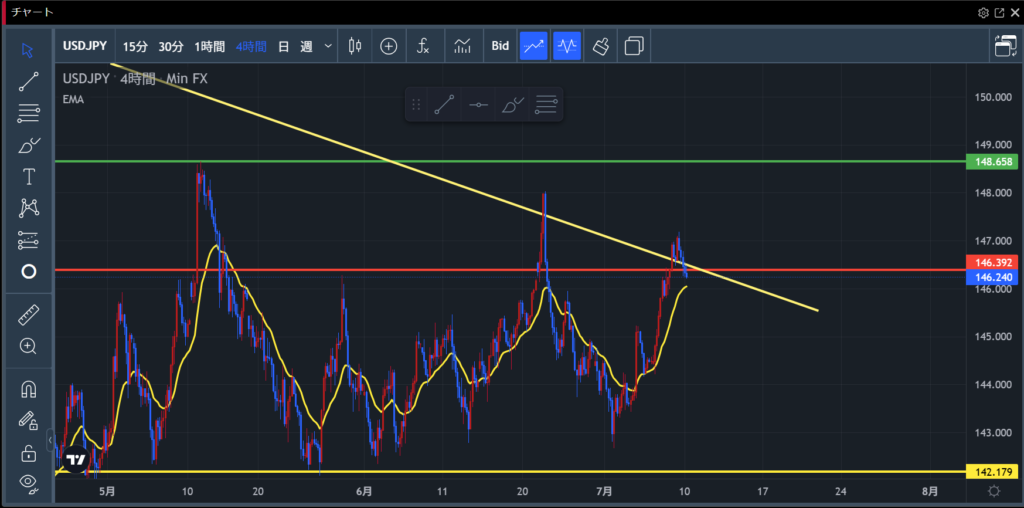Switch to the 日 daily timeframe
This screenshot has height=508, width=1024.
pyautogui.click(x=283, y=46)
